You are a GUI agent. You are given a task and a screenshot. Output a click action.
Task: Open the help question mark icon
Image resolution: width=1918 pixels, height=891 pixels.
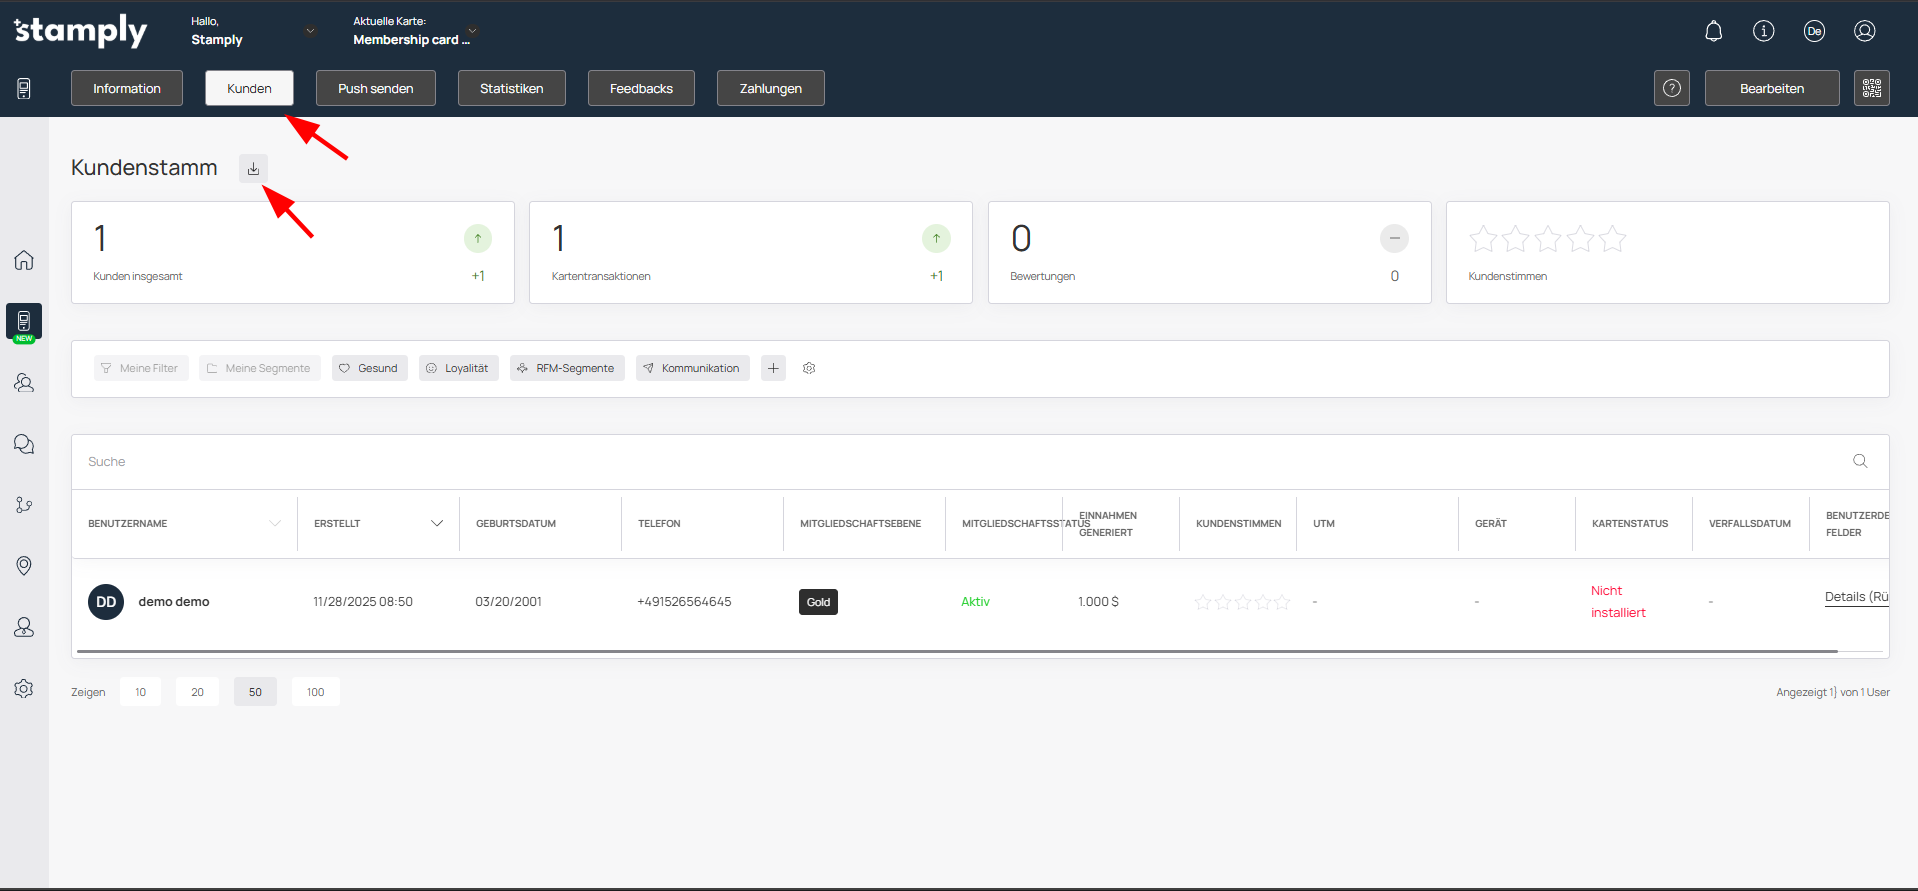coord(1671,88)
